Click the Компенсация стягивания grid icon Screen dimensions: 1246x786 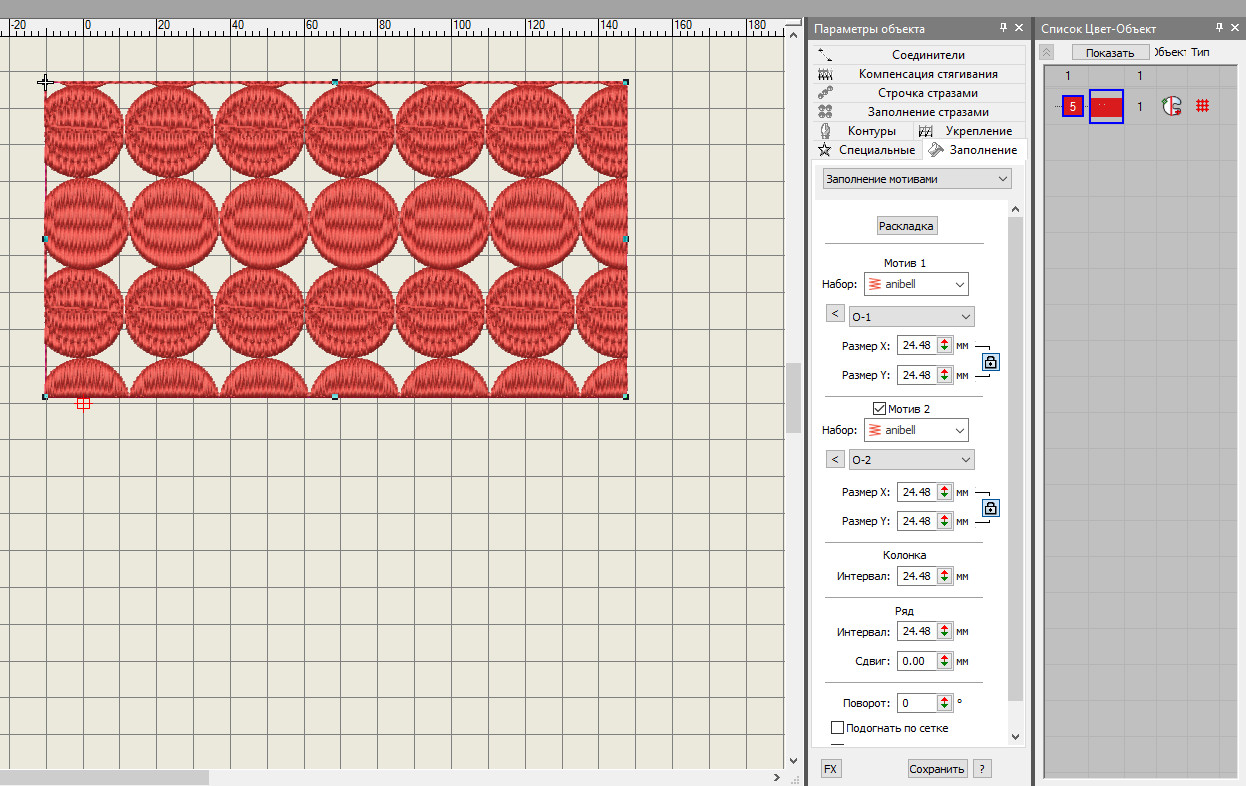tap(825, 74)
